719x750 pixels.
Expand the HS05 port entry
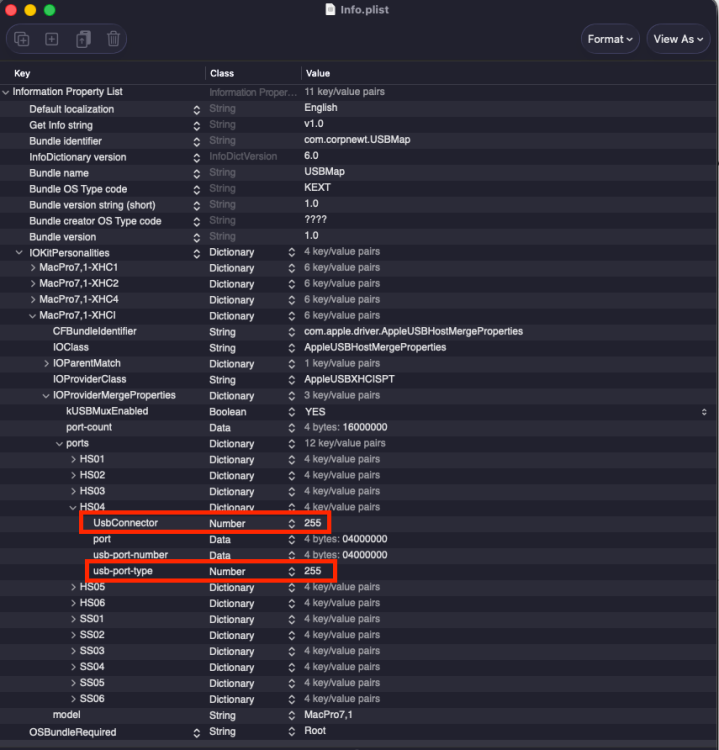click(x=73, y=587)
